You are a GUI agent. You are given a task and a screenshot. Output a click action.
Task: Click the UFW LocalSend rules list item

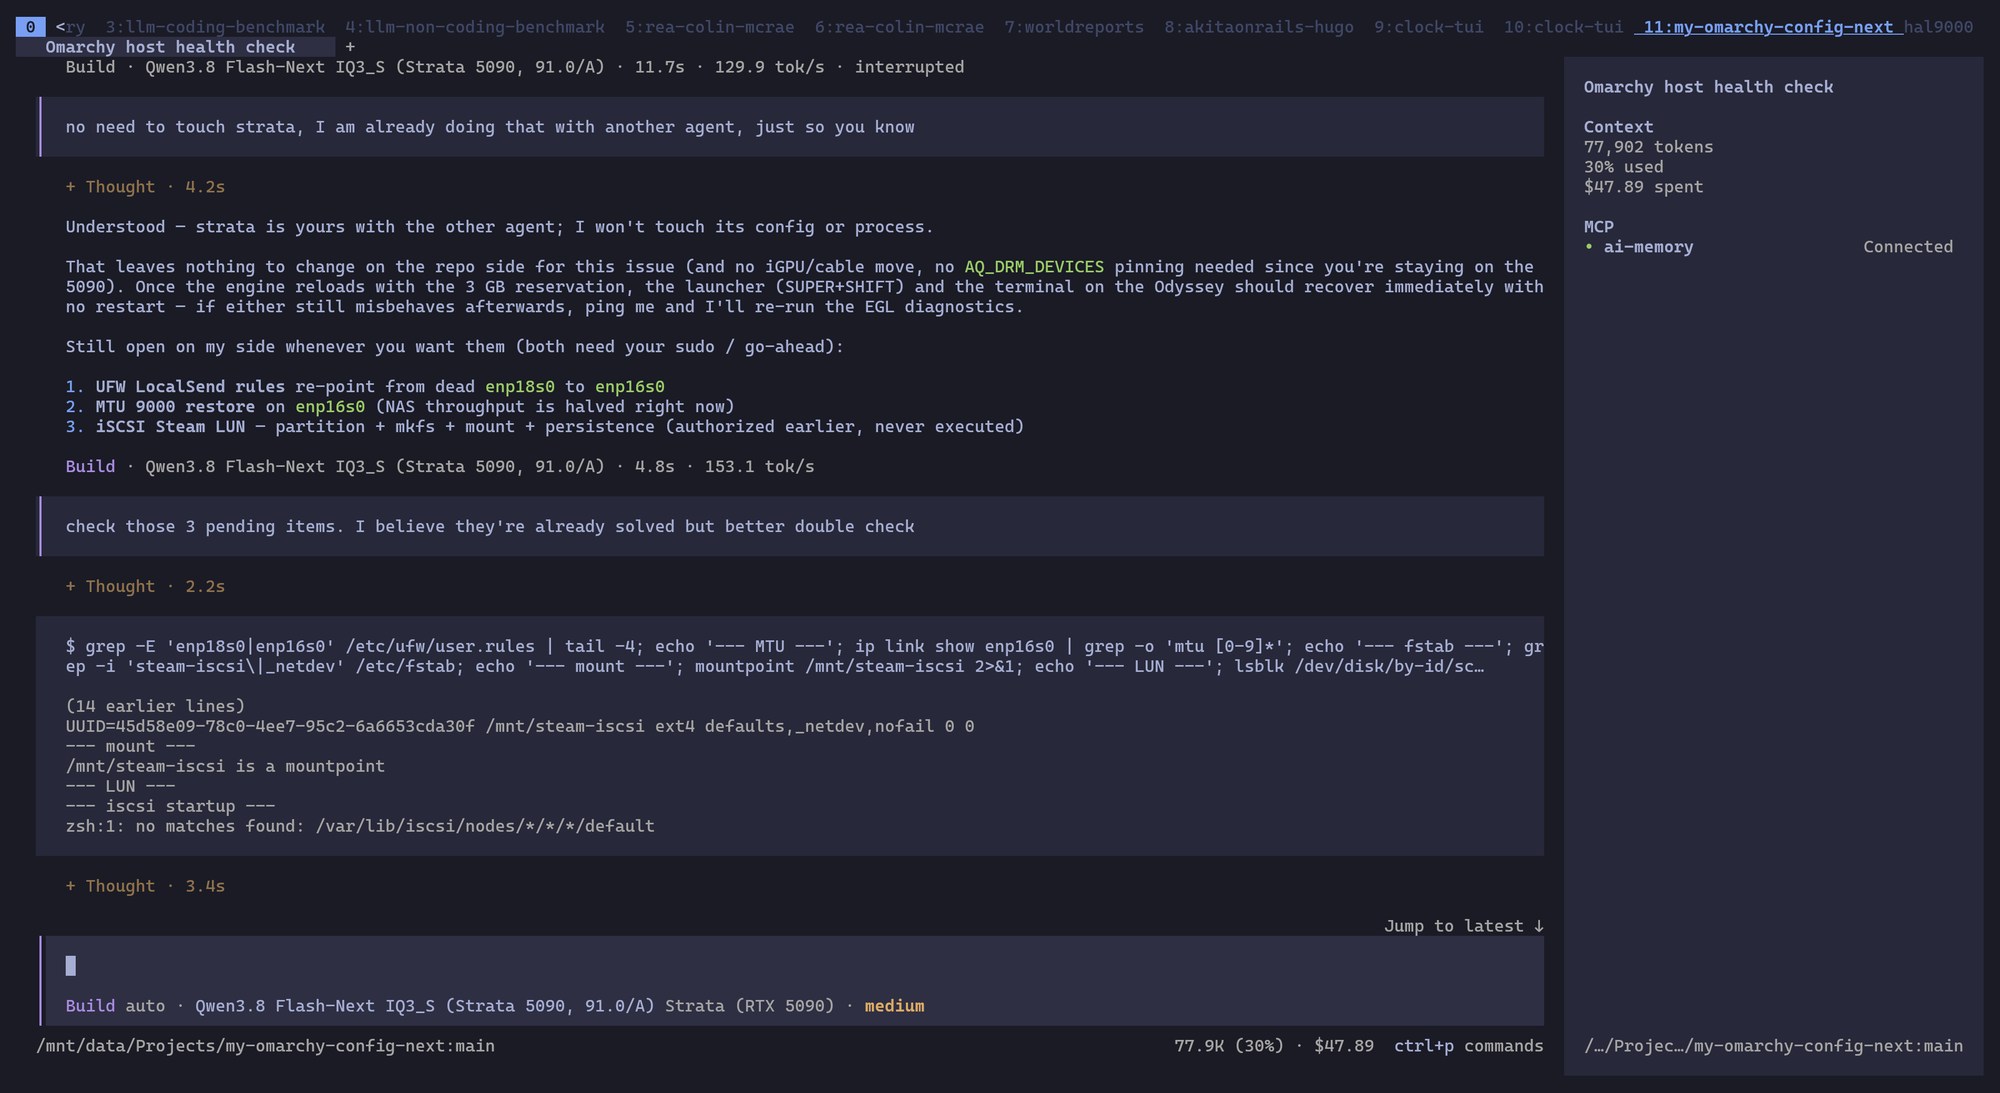coord(365,387)
